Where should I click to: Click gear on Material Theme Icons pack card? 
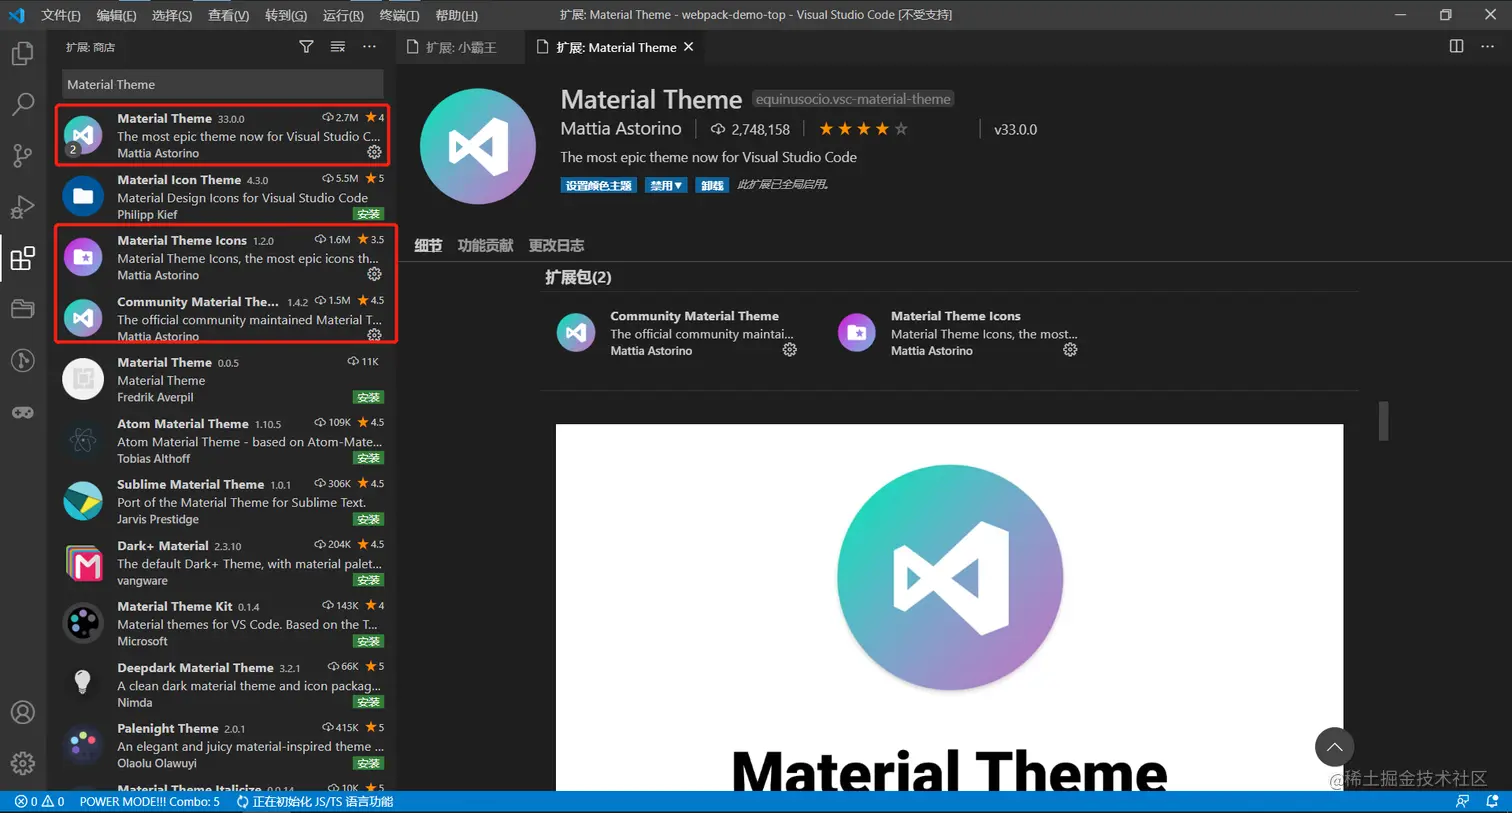click(x=1070, y=350)
